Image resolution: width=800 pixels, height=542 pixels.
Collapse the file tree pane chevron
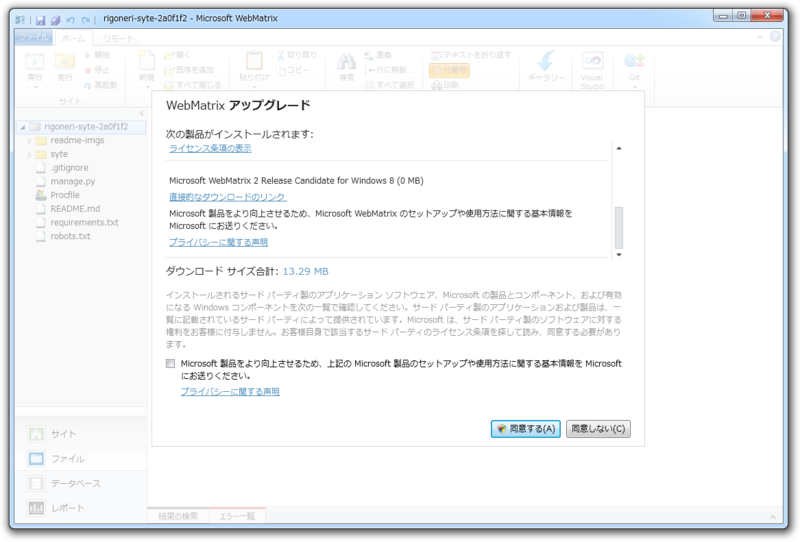[x=142, y=113]
